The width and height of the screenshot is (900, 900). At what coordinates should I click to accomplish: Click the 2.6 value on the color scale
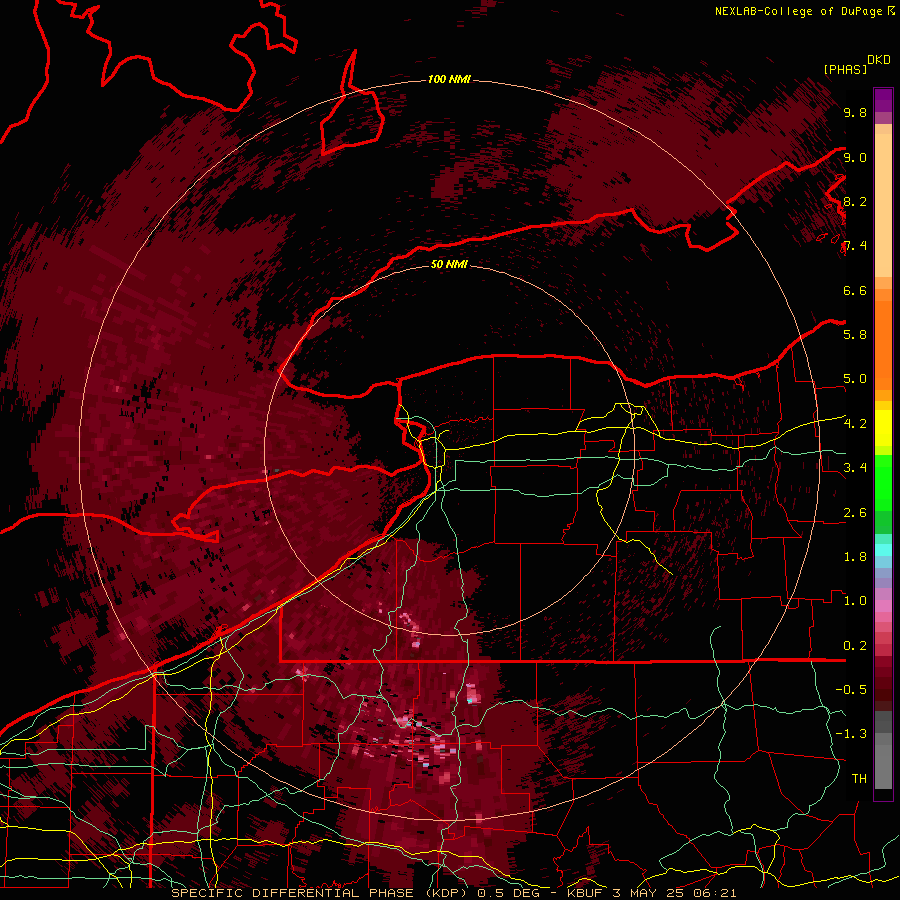(x=855, y=512)
